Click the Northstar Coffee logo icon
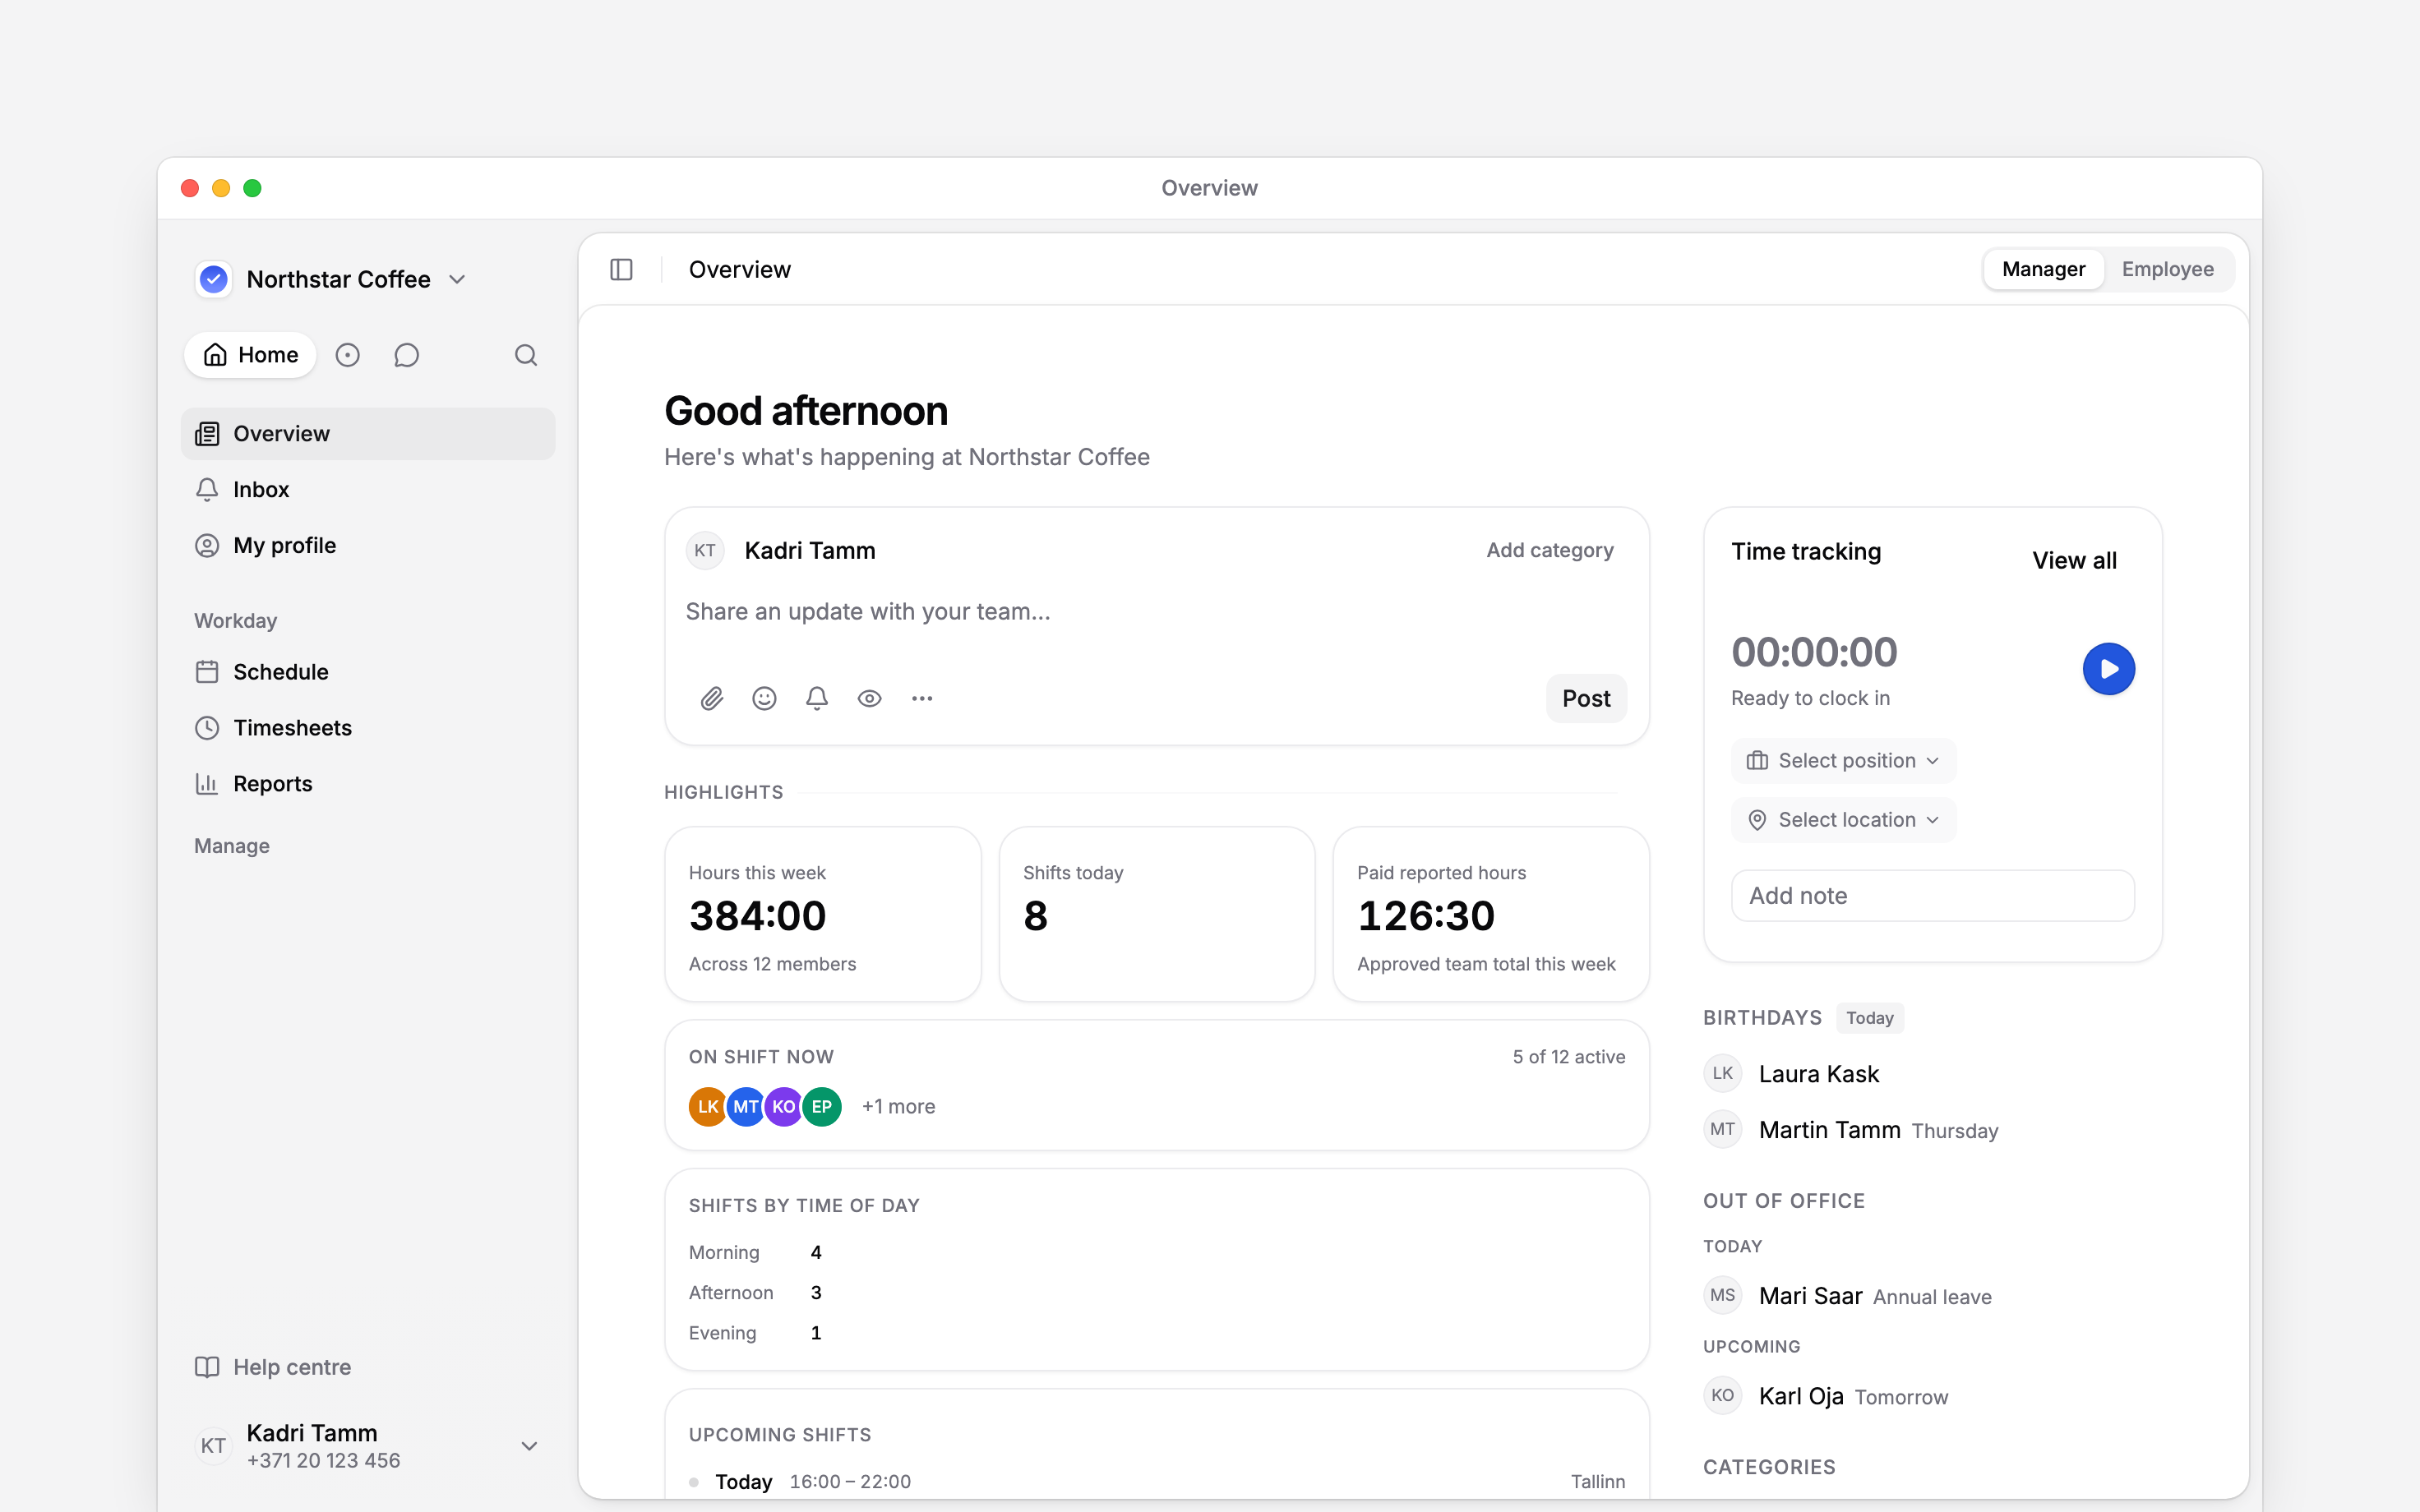The image size is (2420, 1512). coord(214,279)
